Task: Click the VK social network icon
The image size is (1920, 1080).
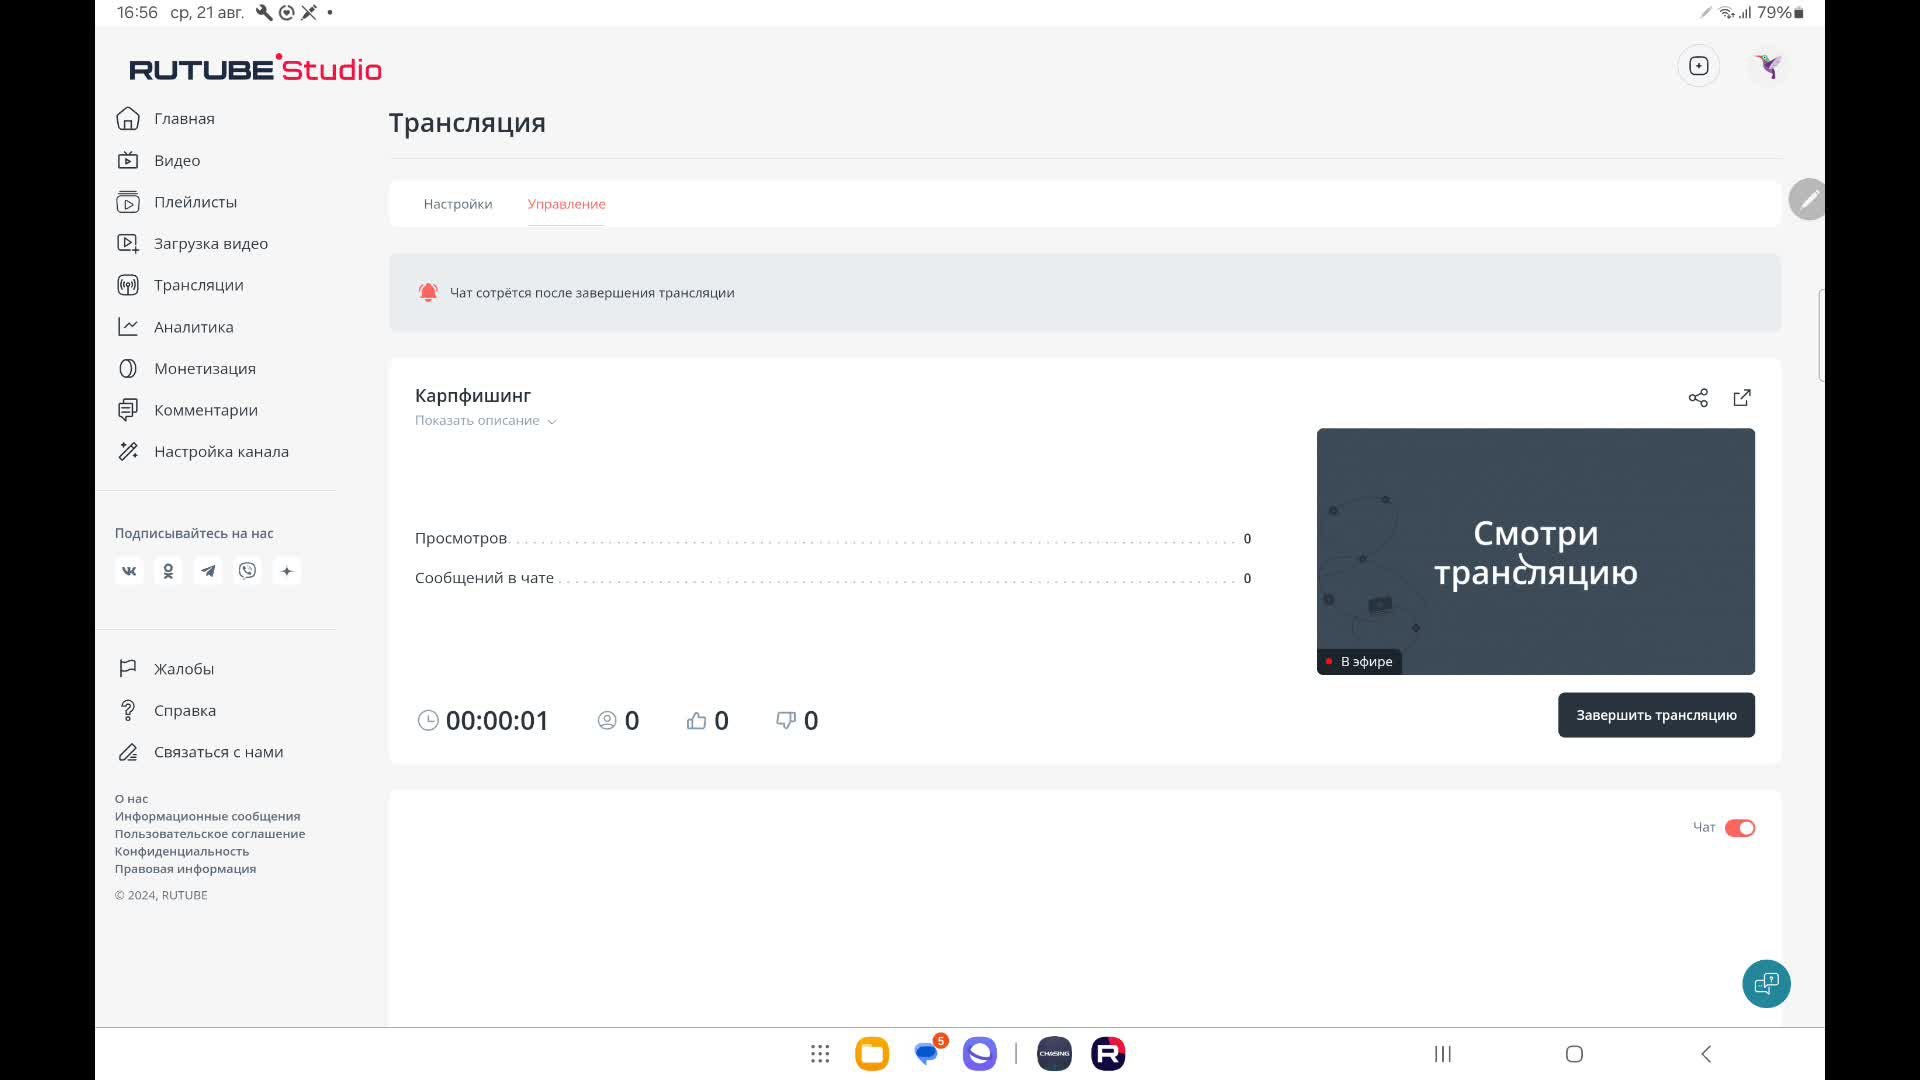Action: coord(129,571)
